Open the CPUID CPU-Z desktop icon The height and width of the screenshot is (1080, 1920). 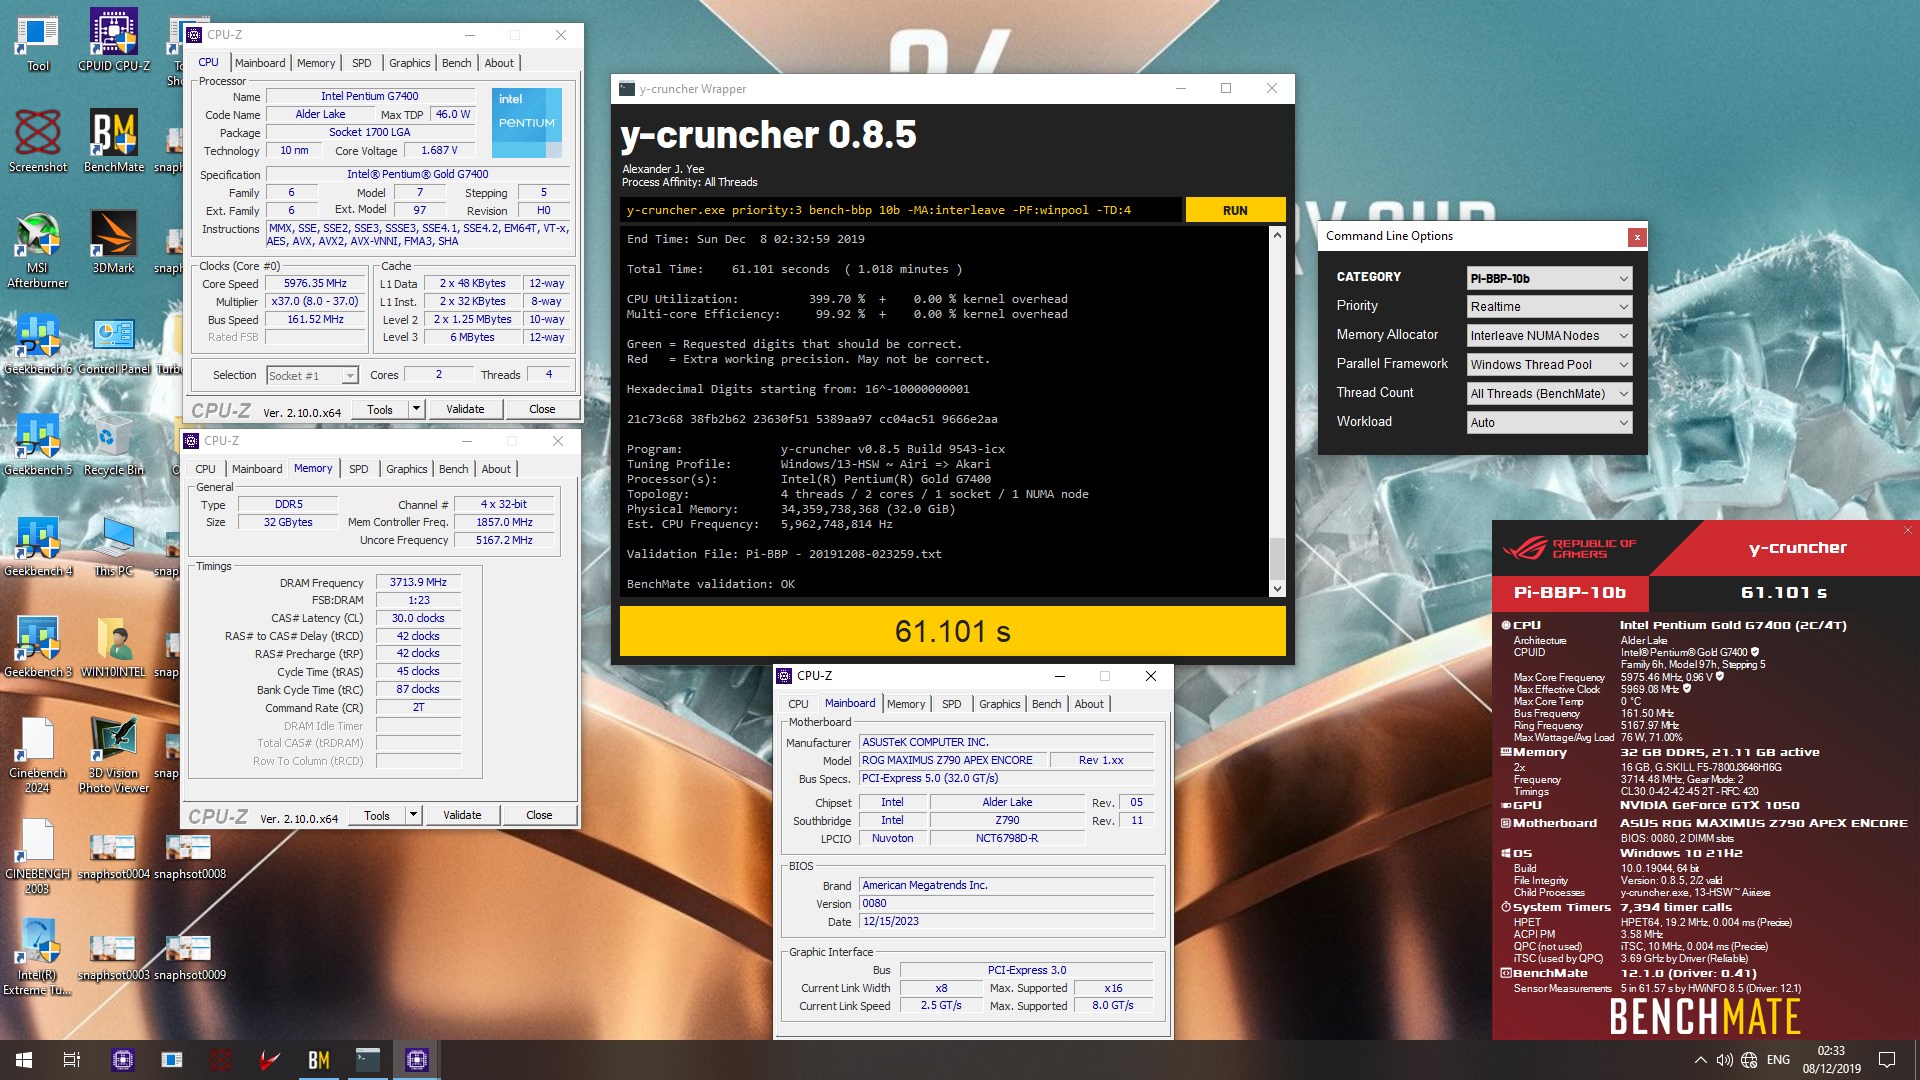tap(114, 40)
